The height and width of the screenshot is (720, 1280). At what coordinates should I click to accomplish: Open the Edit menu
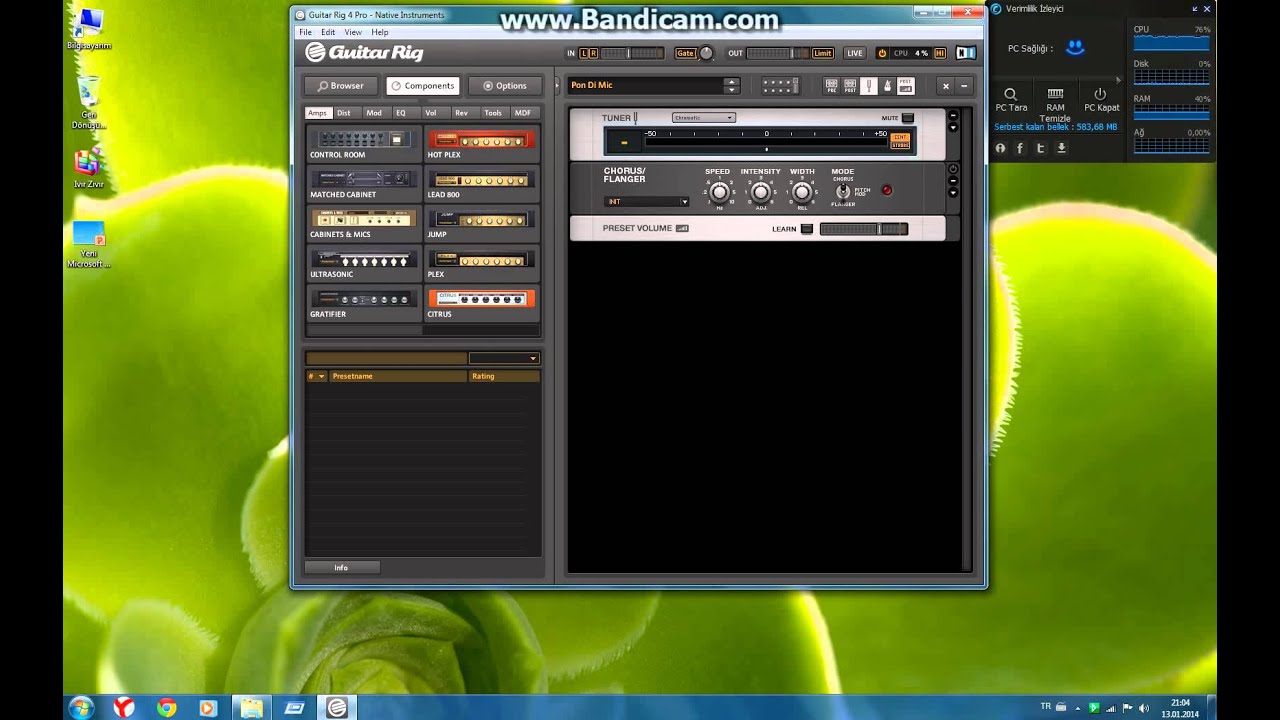click(328, 32)
